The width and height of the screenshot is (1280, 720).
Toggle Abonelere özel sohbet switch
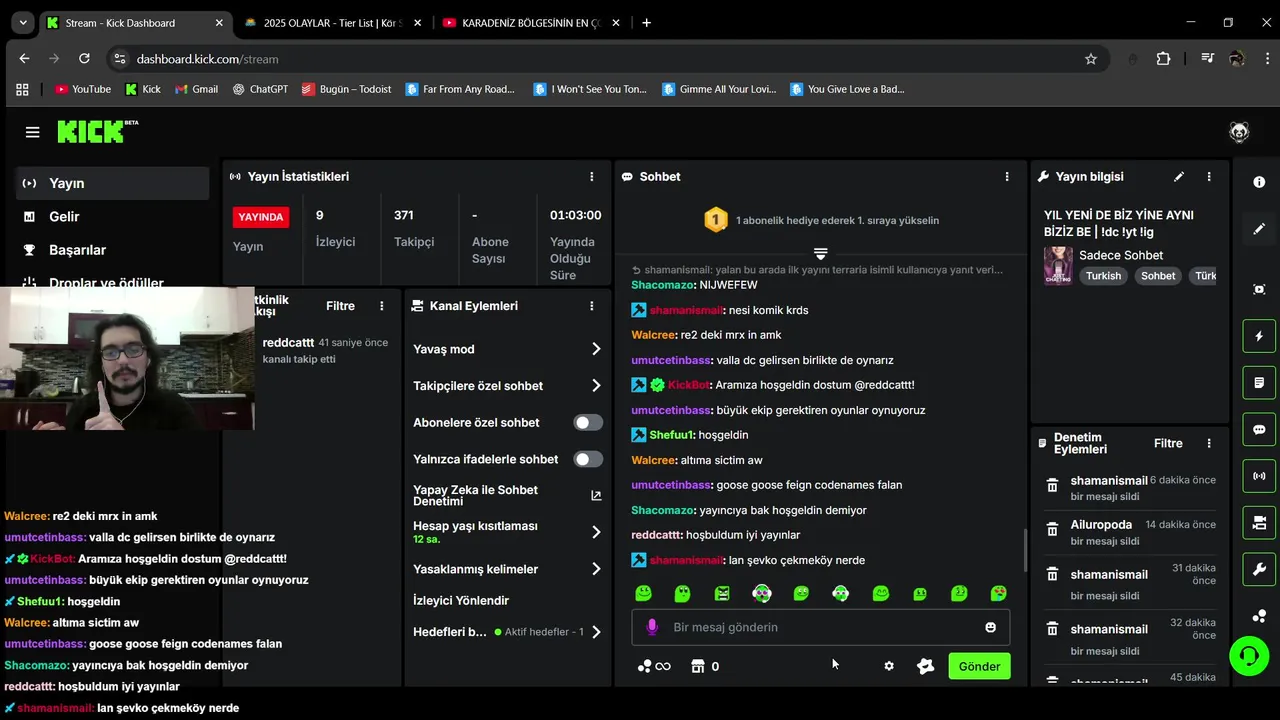588,423
